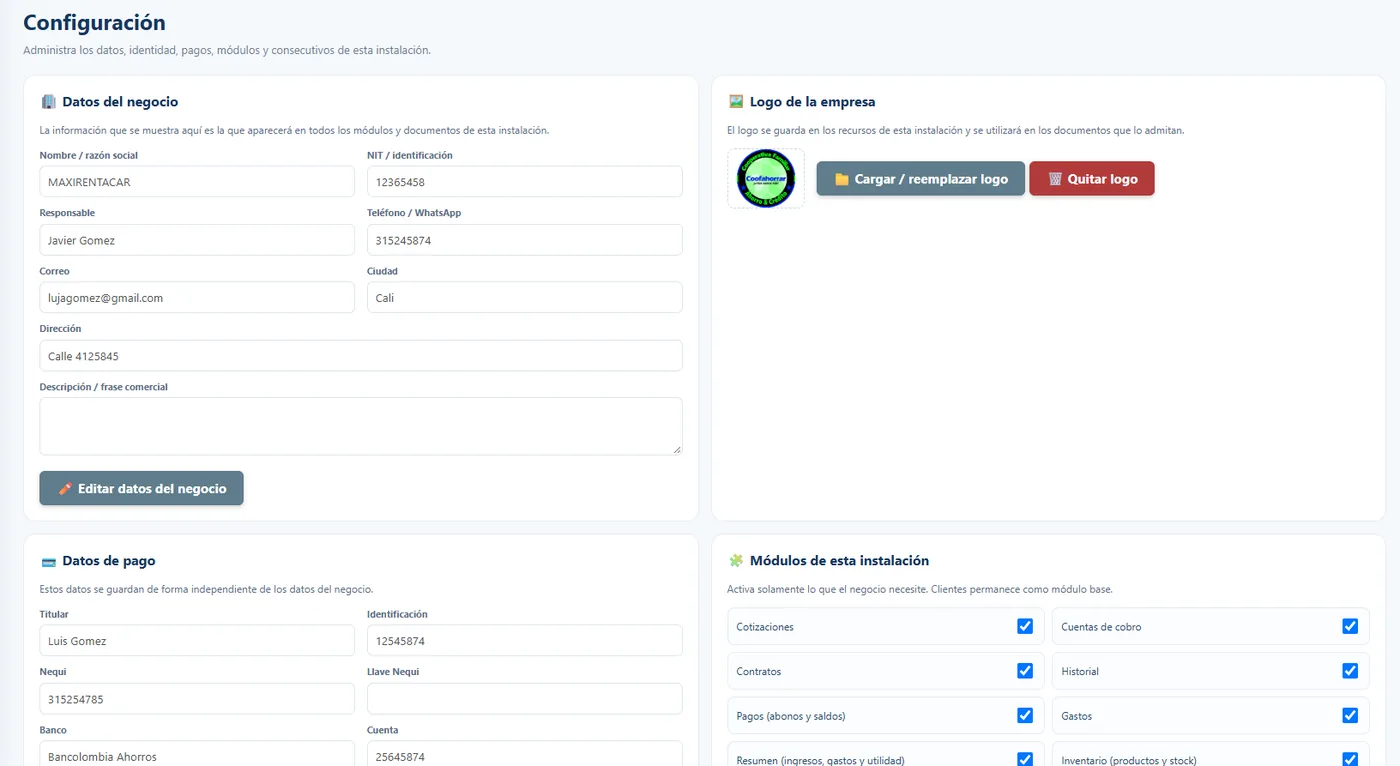The height and width of the screenshot is (766, 1400).
Task: Click the Cuenta field showing 25645874
Action: pyautogui.click(x=525, y=754)
